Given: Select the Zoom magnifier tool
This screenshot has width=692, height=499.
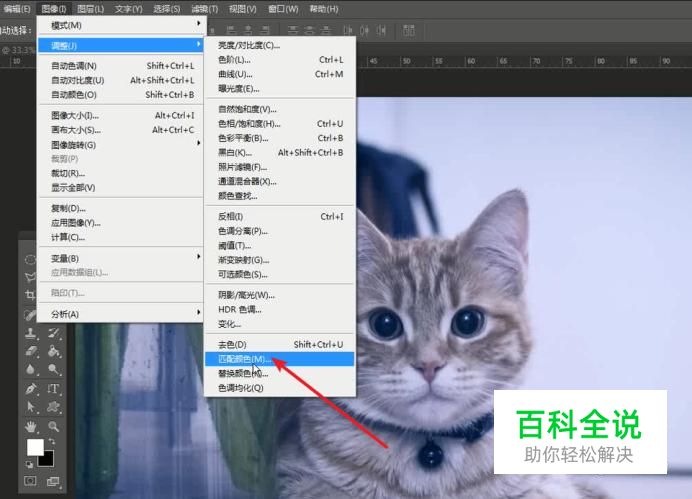Looking at the screenshot, I should [x=54, y=426].
